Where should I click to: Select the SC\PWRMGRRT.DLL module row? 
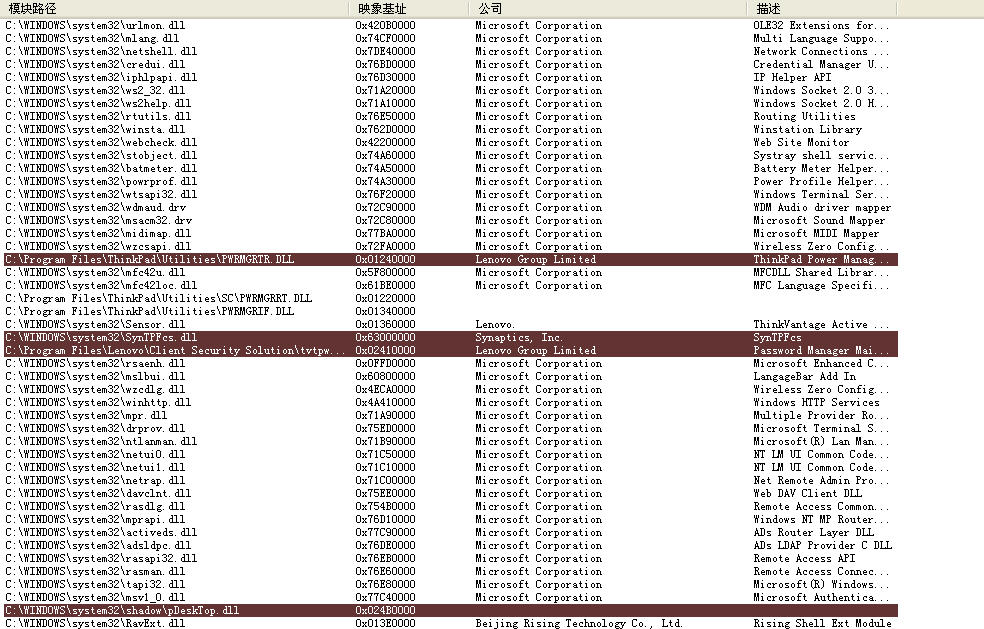coord(451,298)
